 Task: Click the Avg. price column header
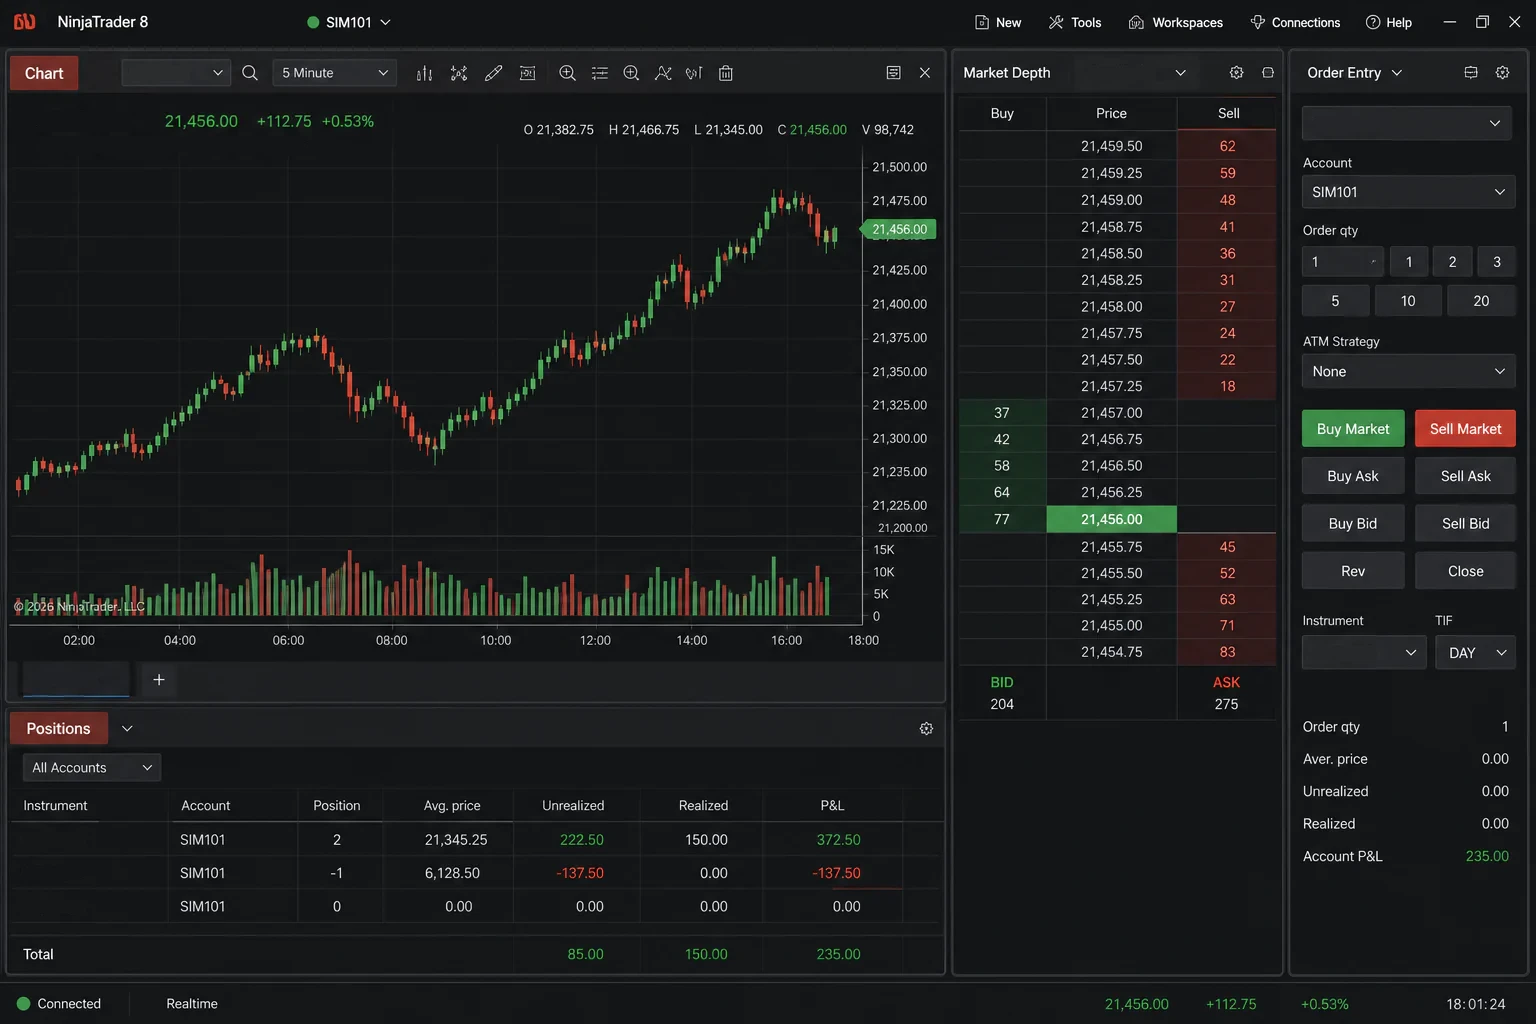452,806
